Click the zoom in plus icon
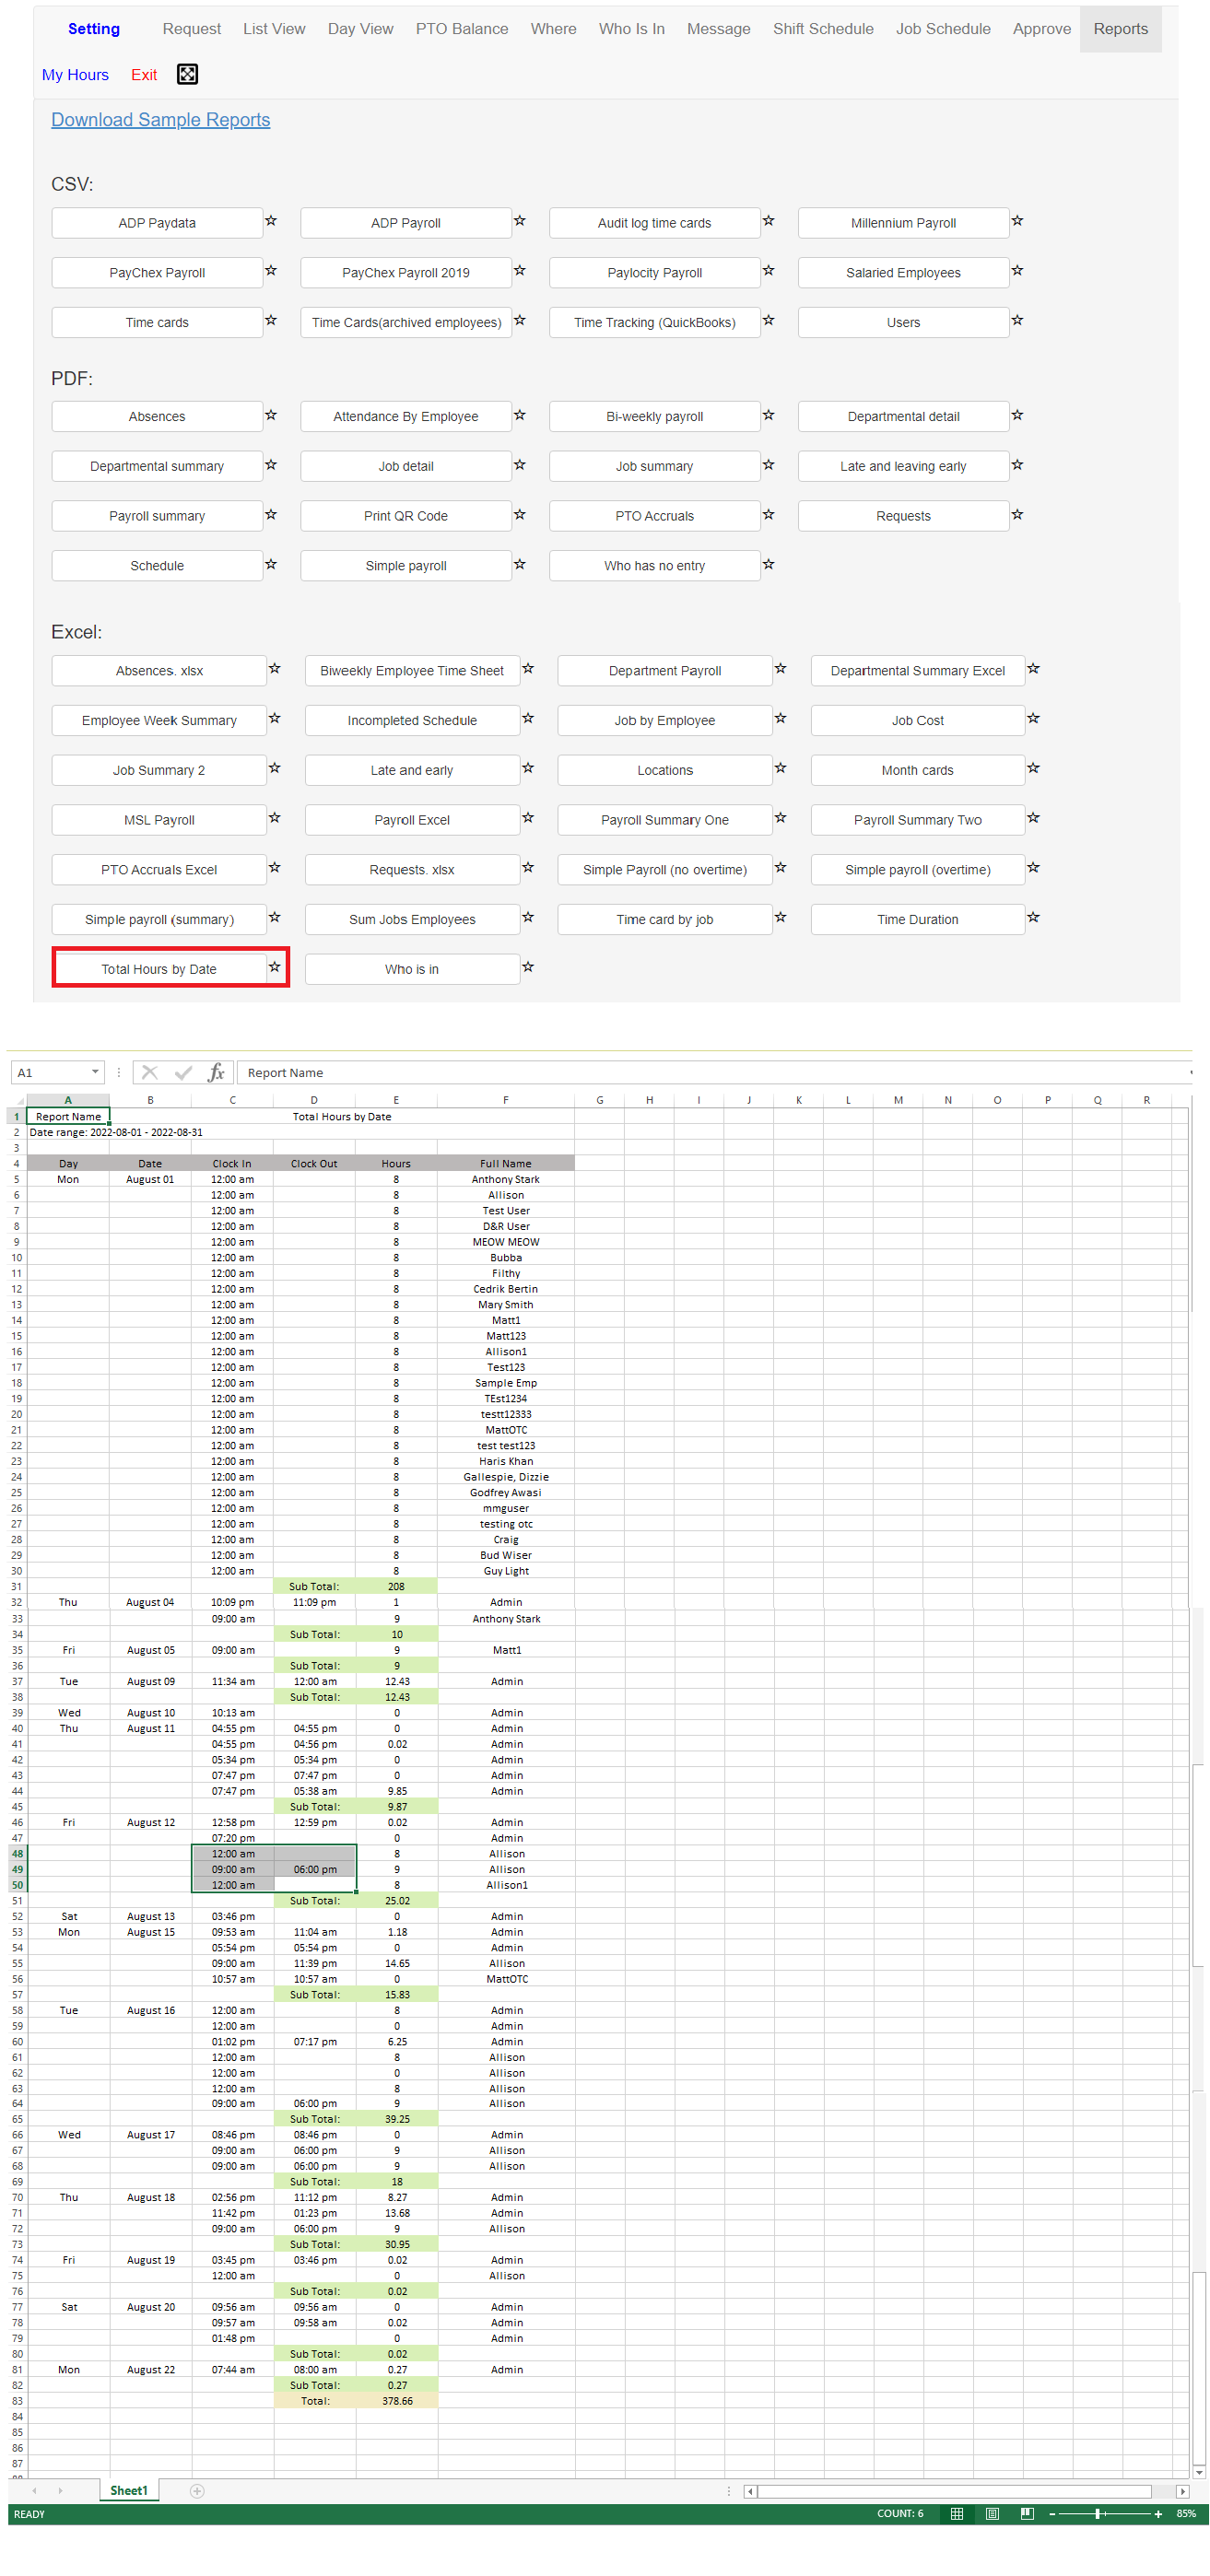 1158,2513
